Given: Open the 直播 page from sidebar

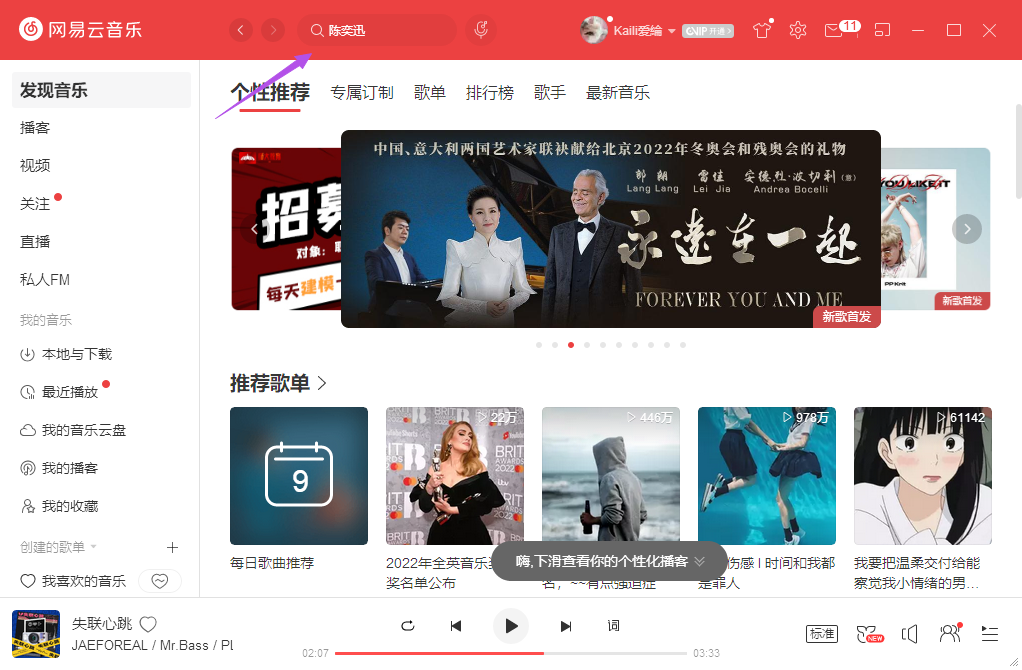Looking at the screenshot, I should 34,241.
